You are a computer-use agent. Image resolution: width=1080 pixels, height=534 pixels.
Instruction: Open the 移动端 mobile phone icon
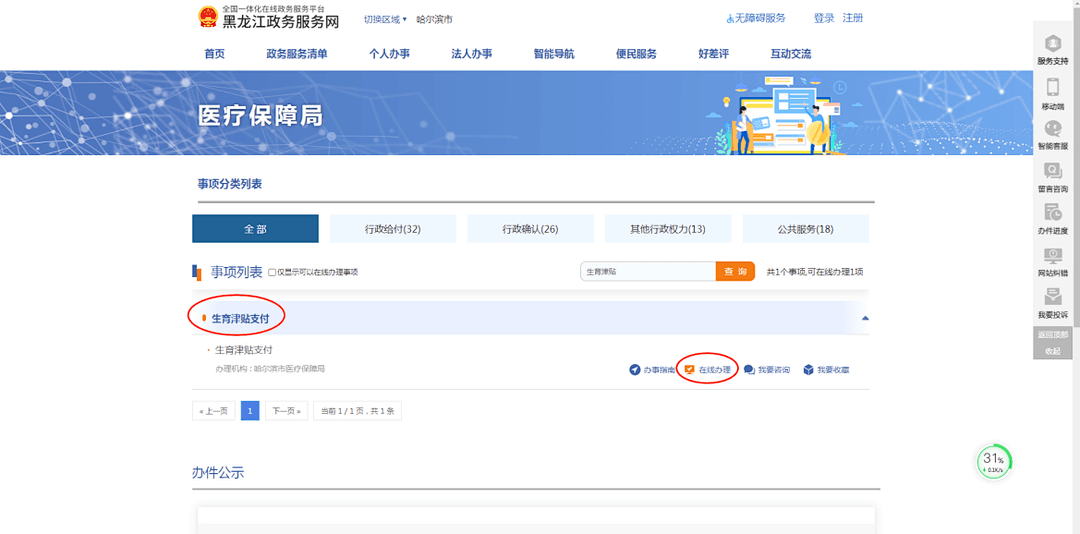(1052, 89)
